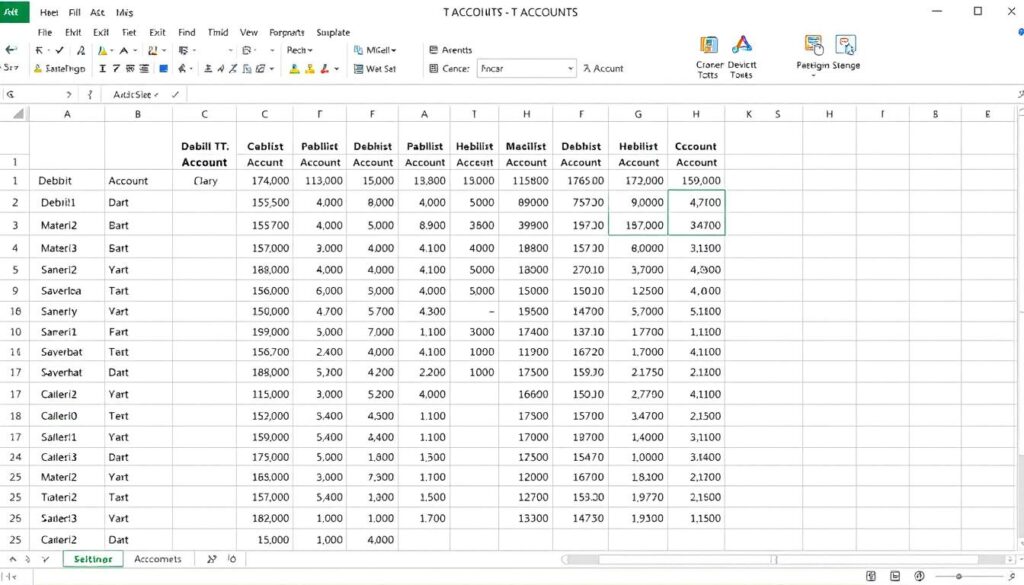Click the normal view icon in the status bar

[871, 576]
